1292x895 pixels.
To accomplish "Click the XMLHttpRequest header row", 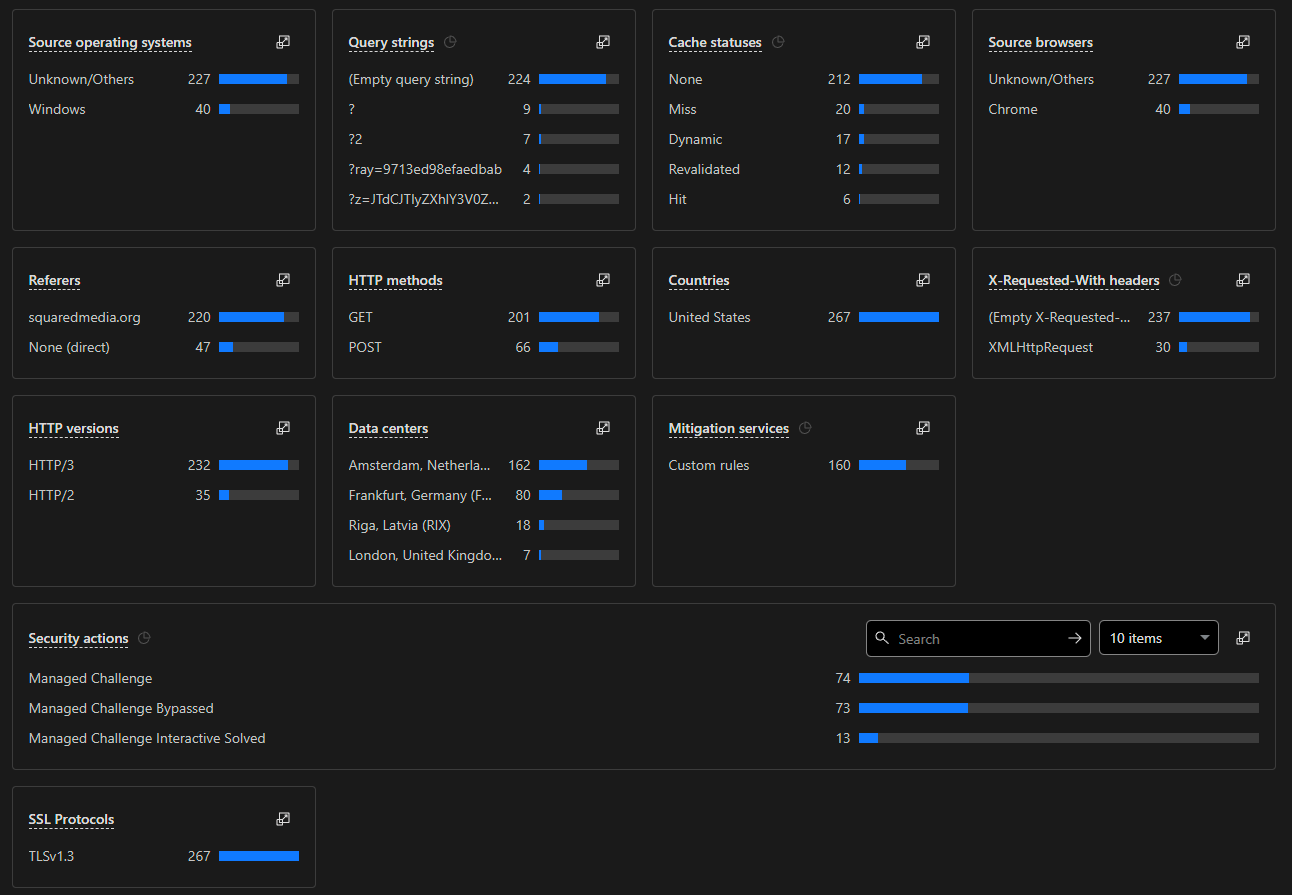I will (x=1124, y=347).
